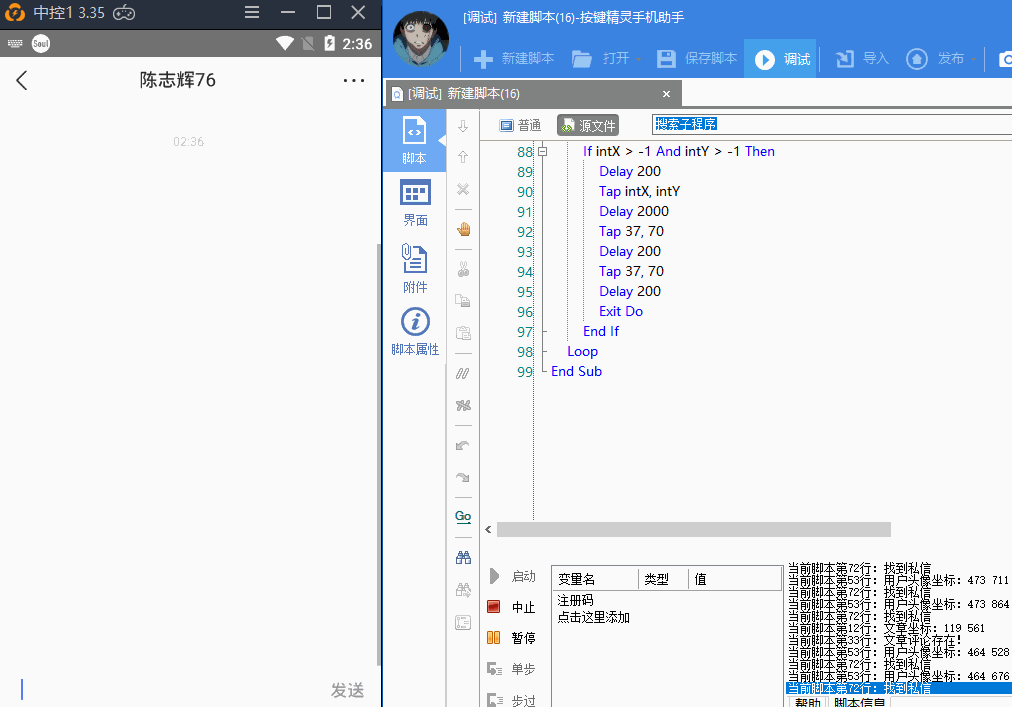Open the 发布 publish dropdown

point(972,59)
